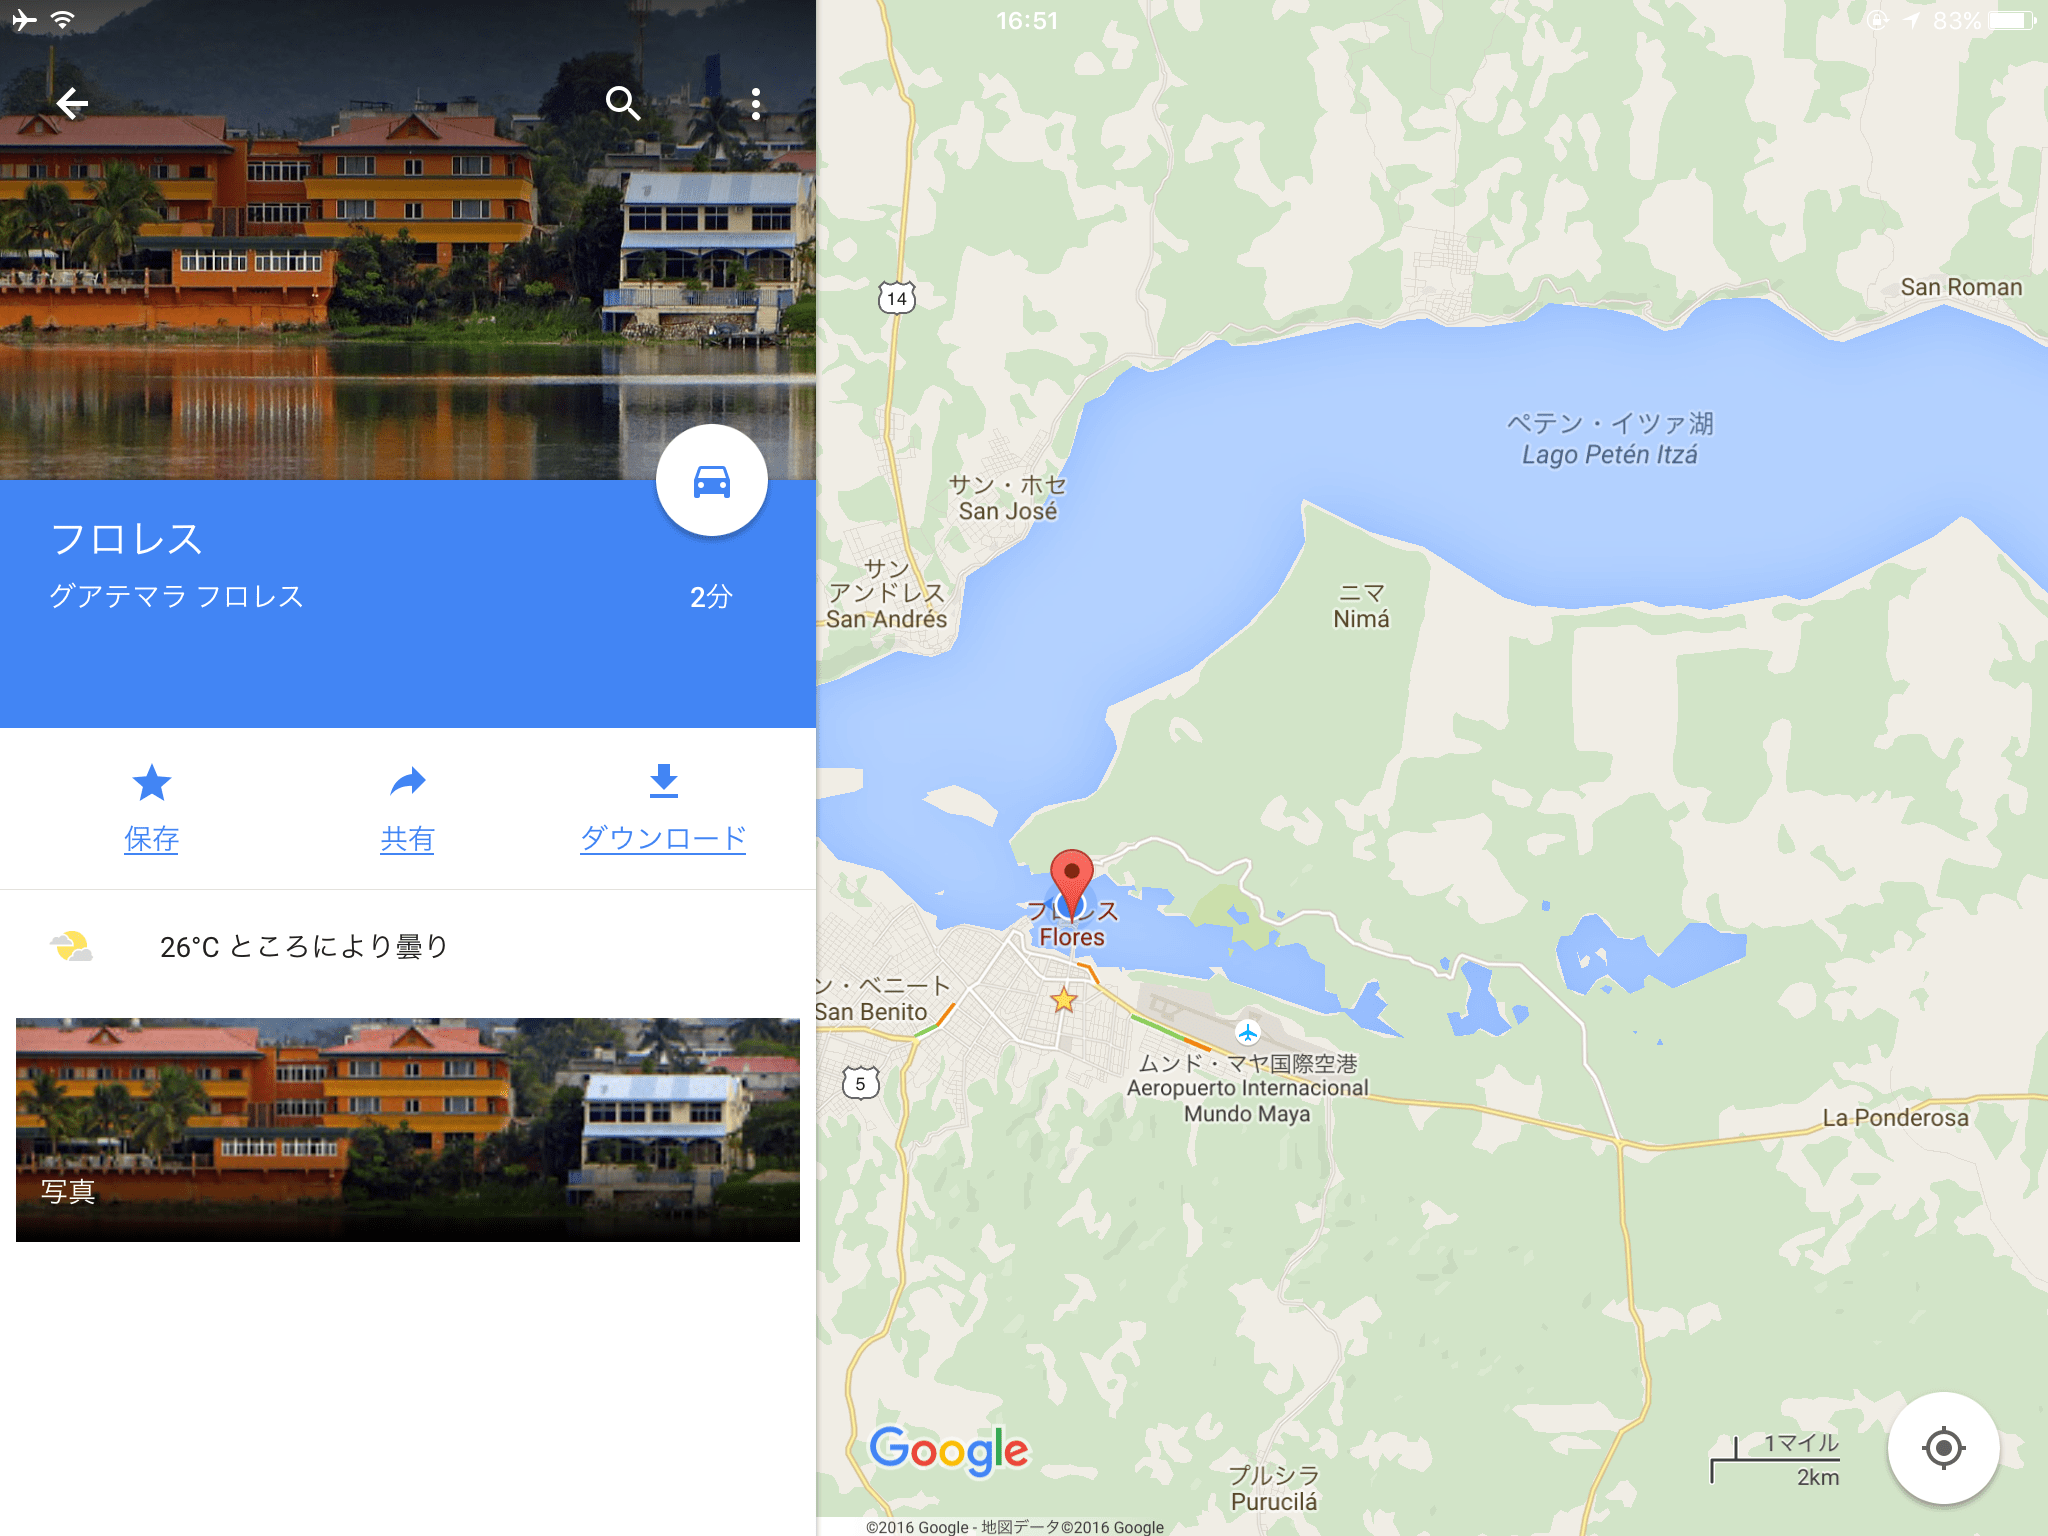Click the ダウンロード link
Screen dimensions: 2048x1536
click(x=664, y=838)
